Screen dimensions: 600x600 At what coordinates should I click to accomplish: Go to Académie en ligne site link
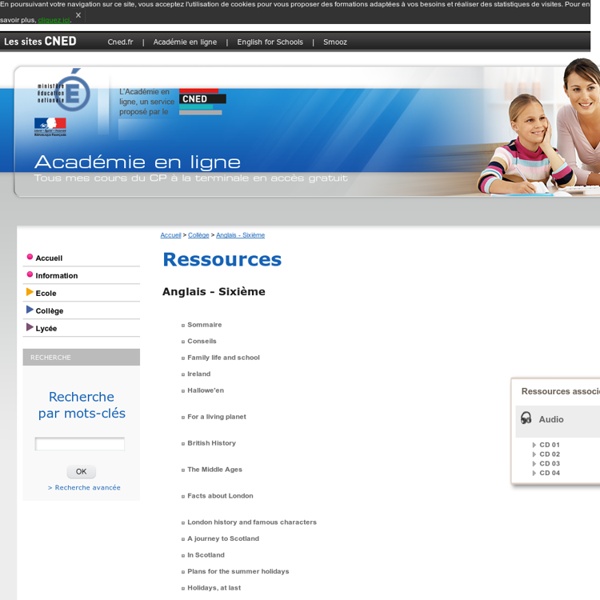183,42
